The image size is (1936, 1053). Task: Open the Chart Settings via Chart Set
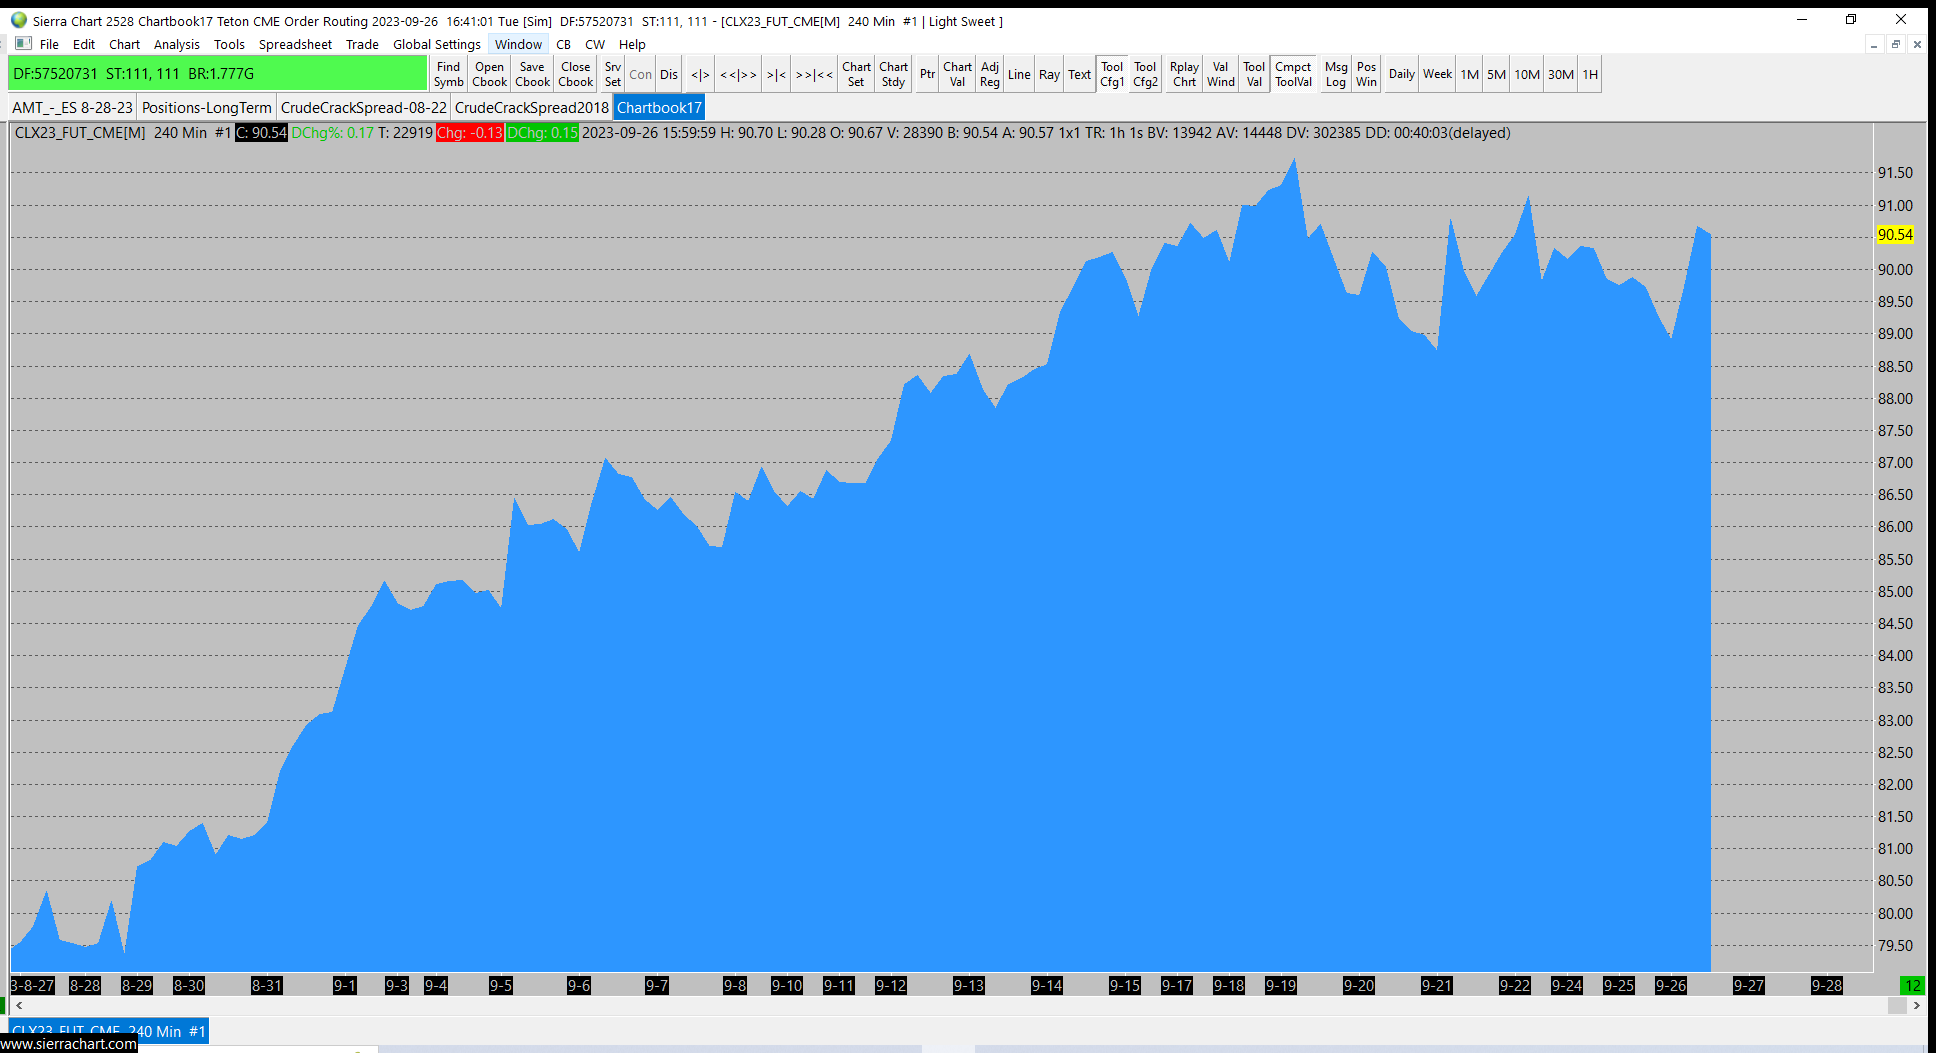(x=856, y=74)
